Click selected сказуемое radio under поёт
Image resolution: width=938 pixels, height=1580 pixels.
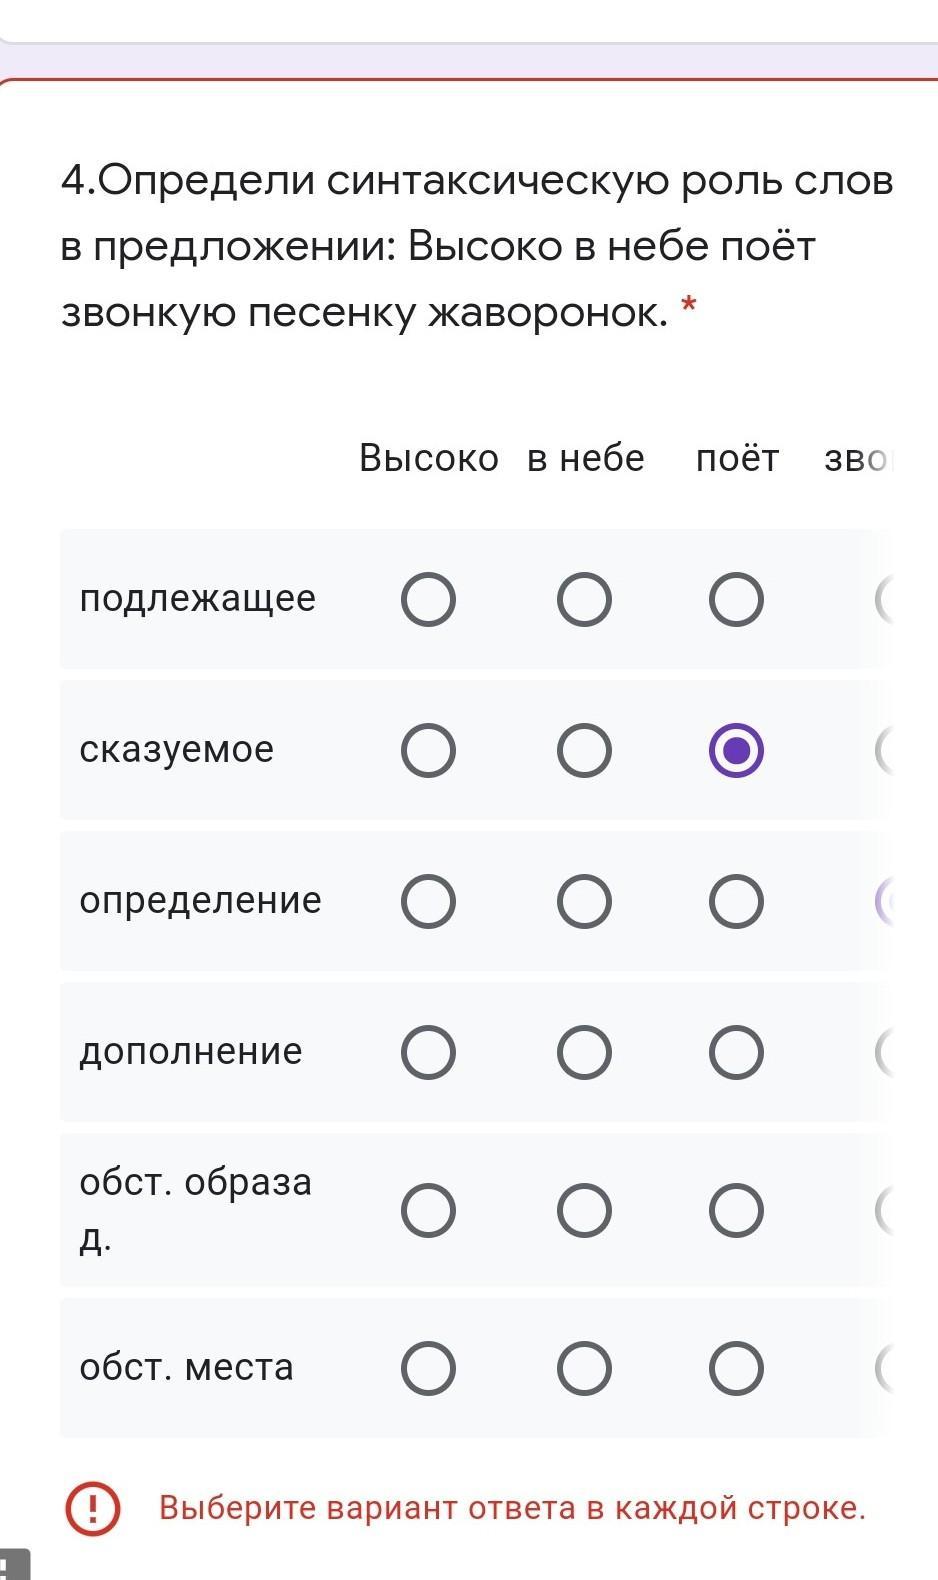[736, 751]
